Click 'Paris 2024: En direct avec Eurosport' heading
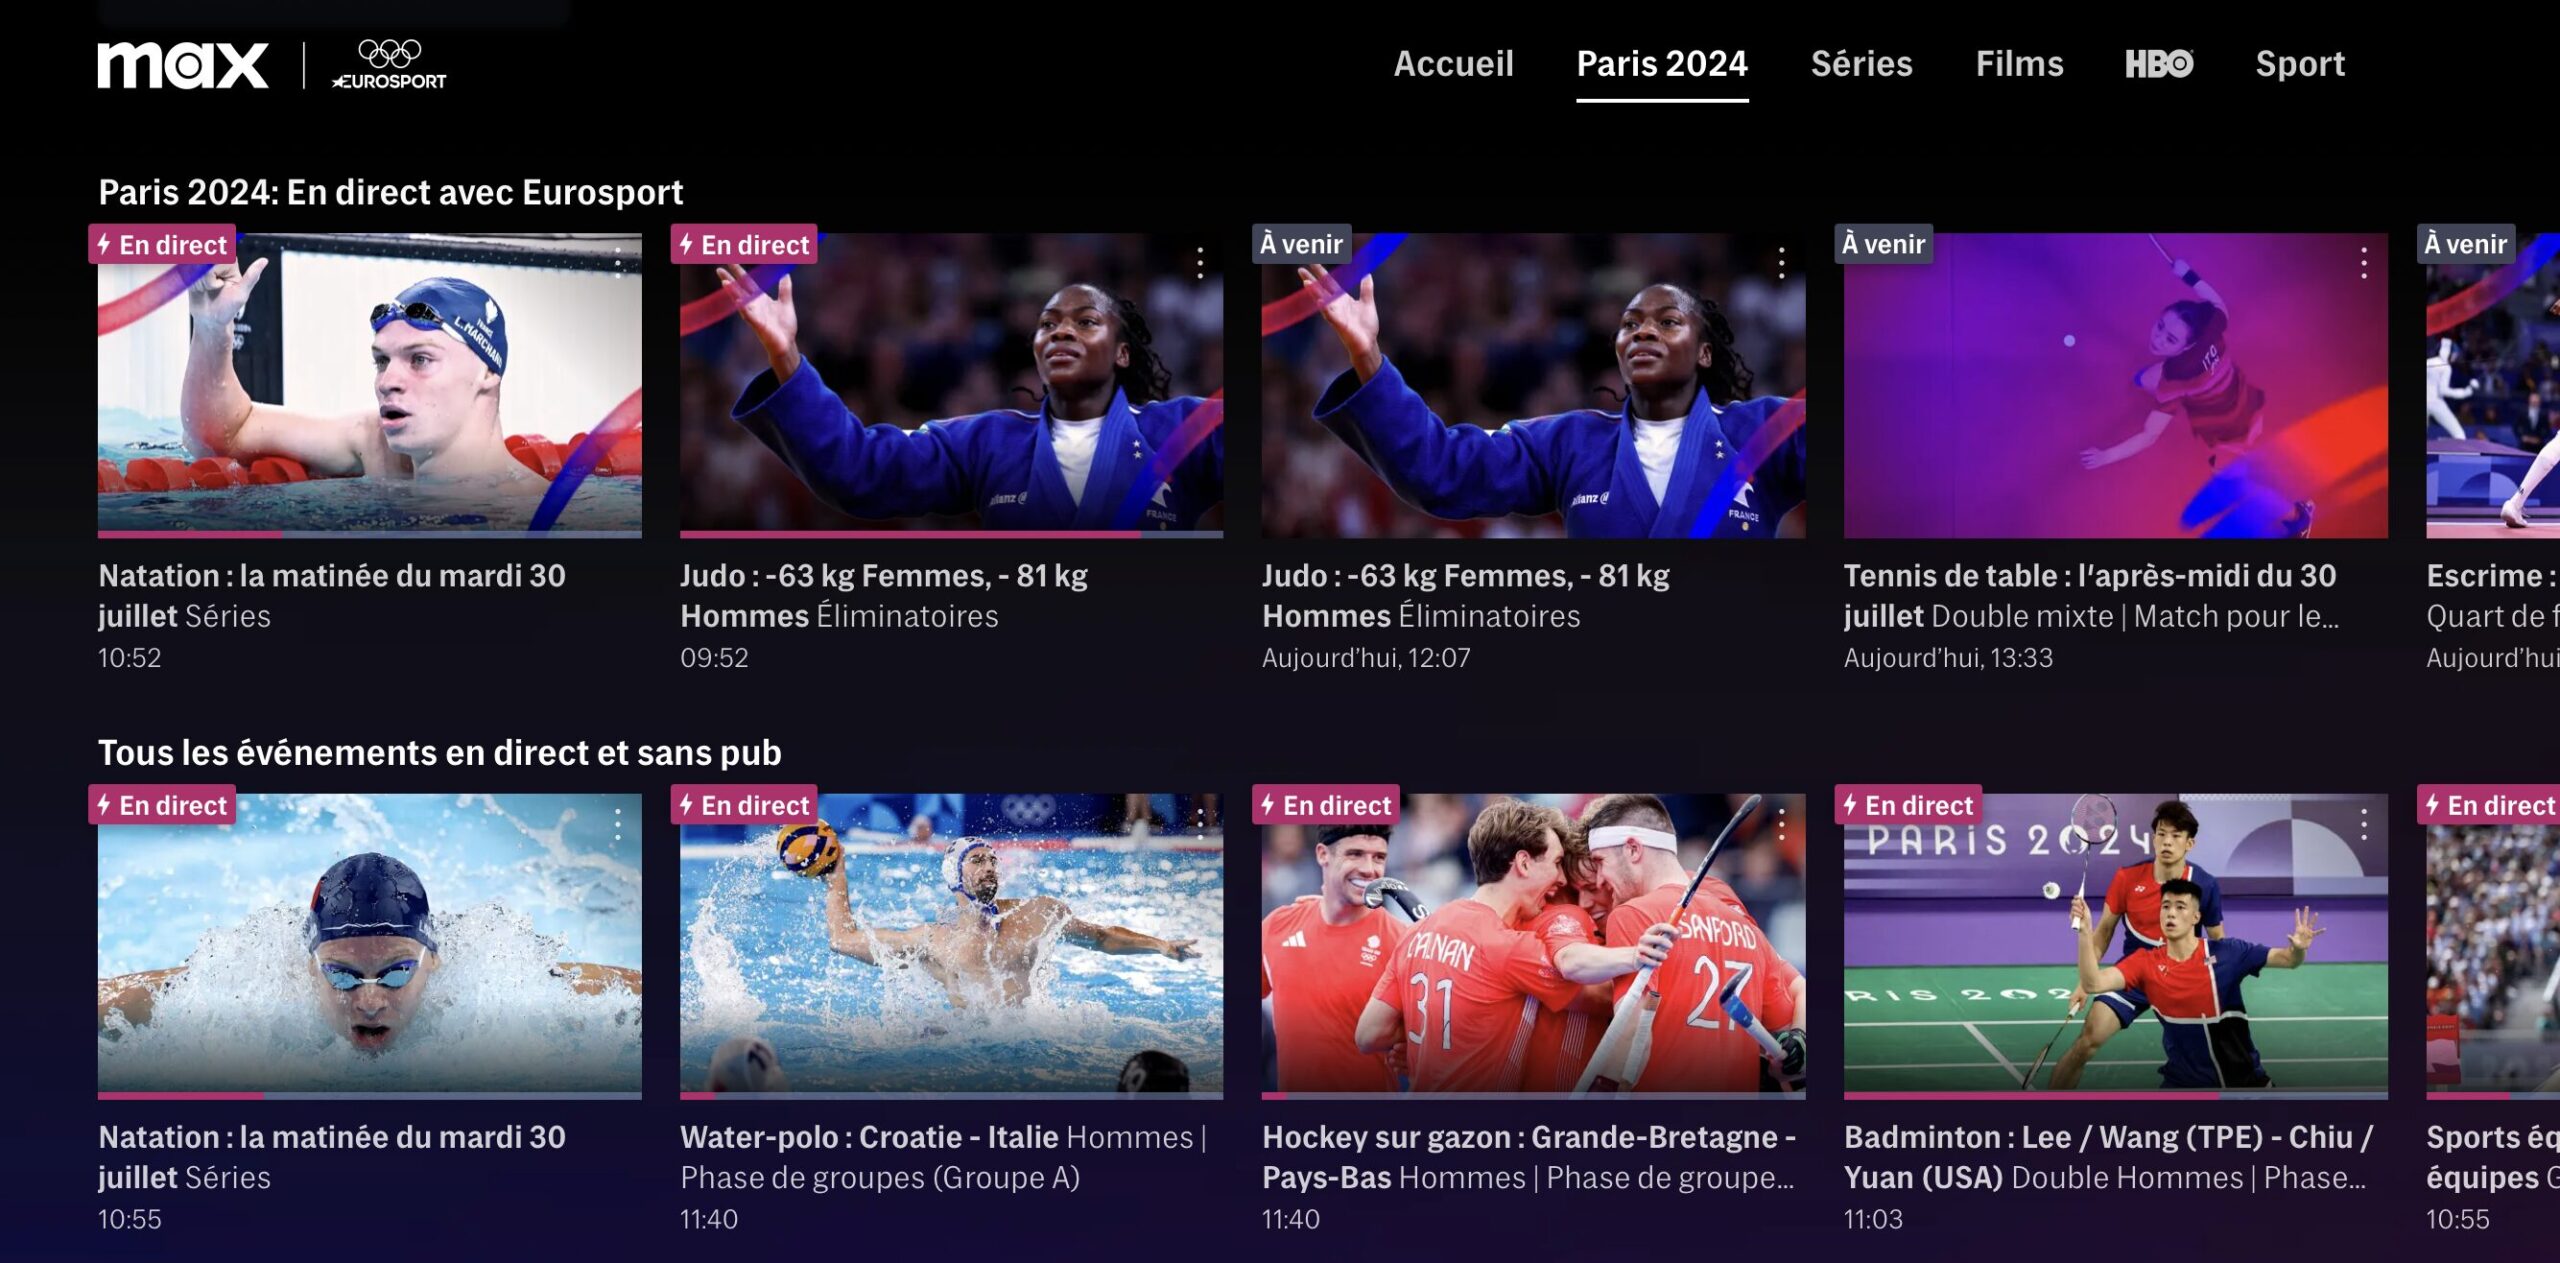2560x1263 pixels. click(x=391, y=192)
